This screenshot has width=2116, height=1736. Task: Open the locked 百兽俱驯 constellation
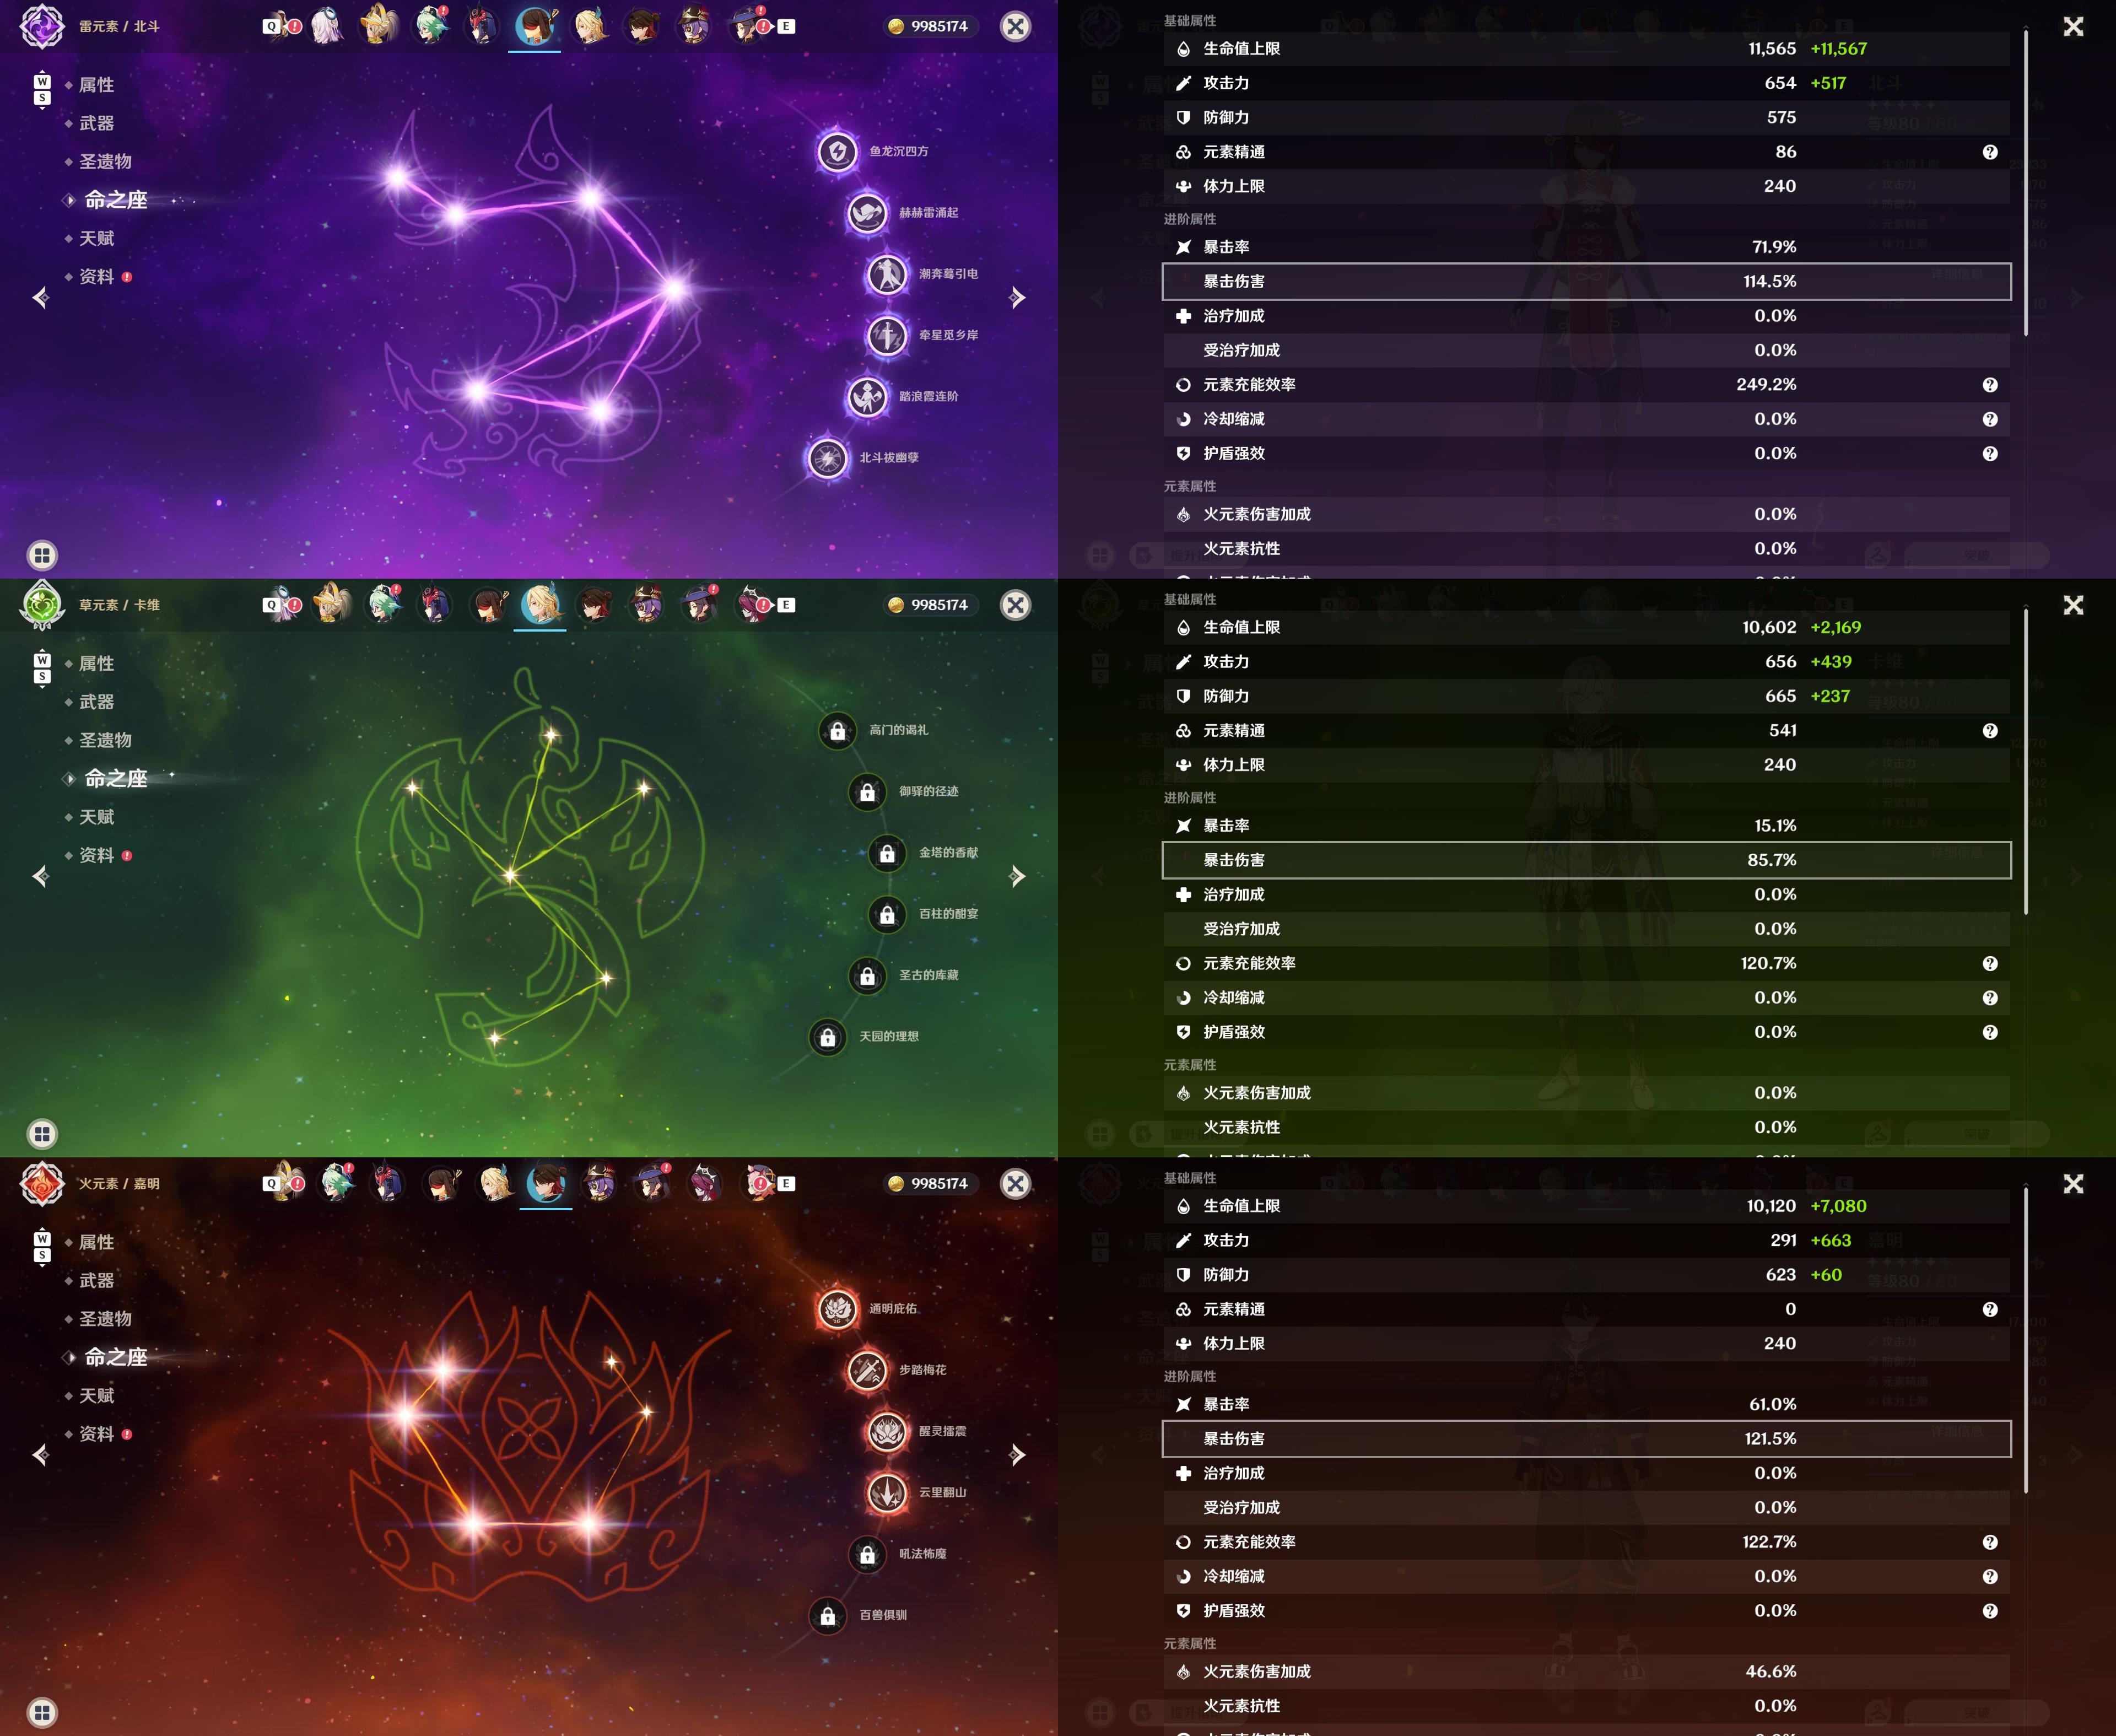tap(828, 1615)
